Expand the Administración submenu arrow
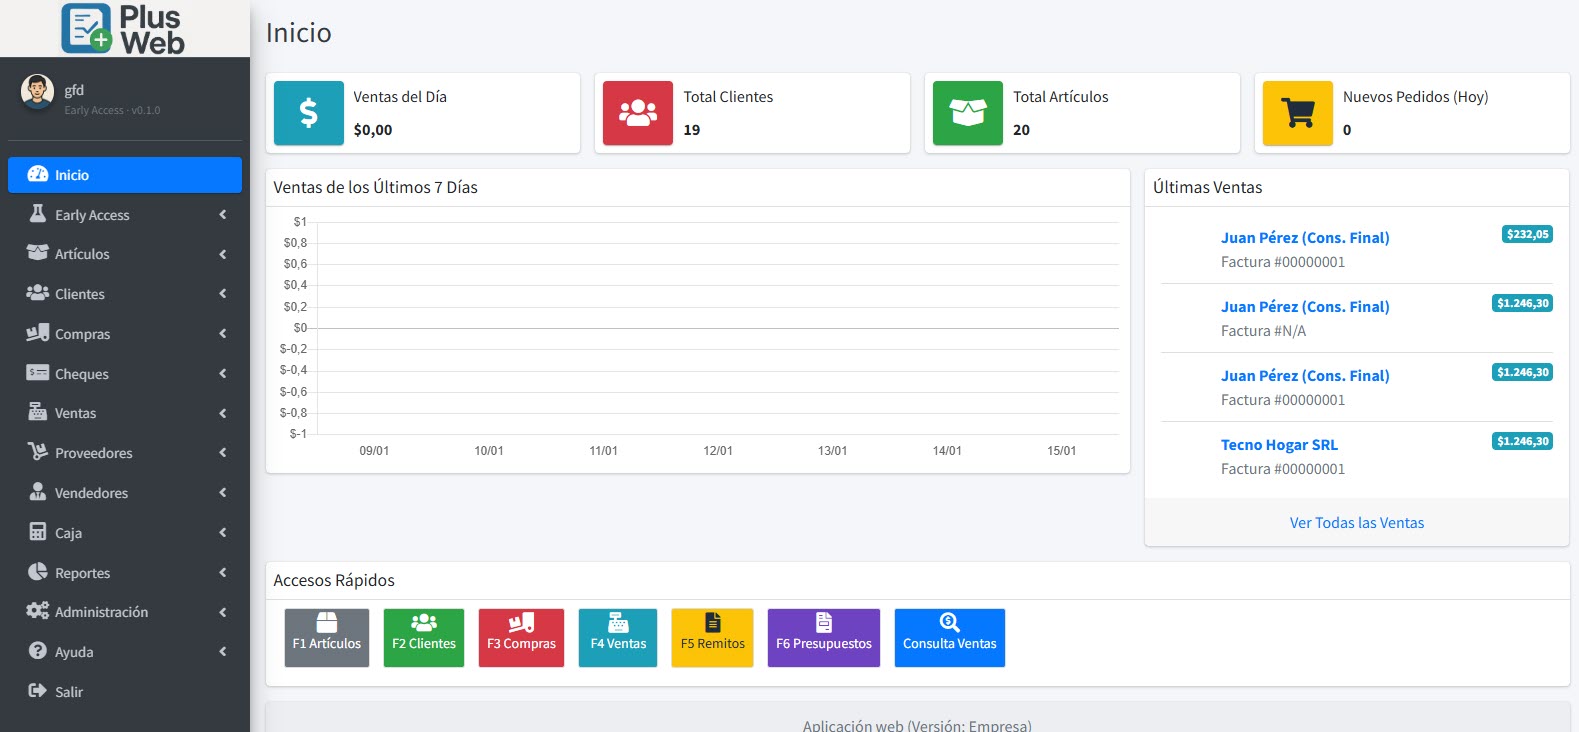Viewport: 1579px width, 732px height. click(222, 612)
